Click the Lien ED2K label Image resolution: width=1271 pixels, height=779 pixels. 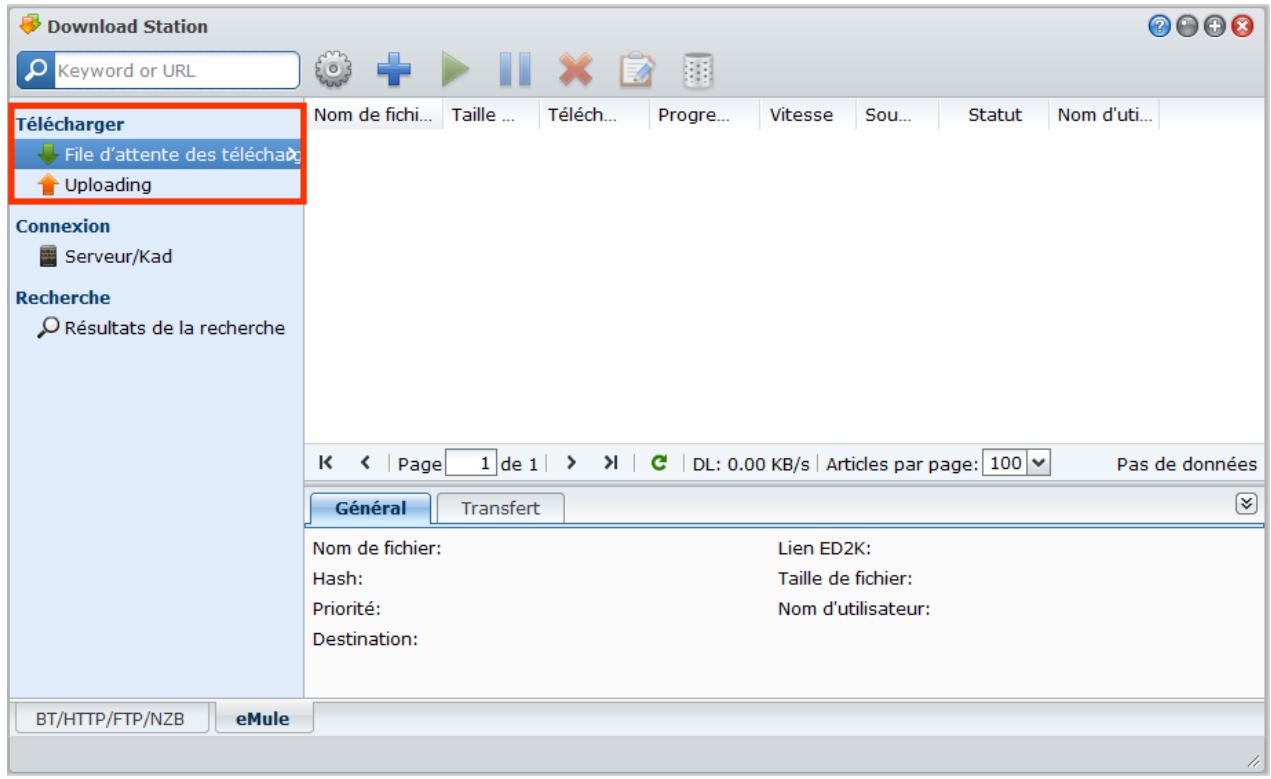click(x=826, y=548)
